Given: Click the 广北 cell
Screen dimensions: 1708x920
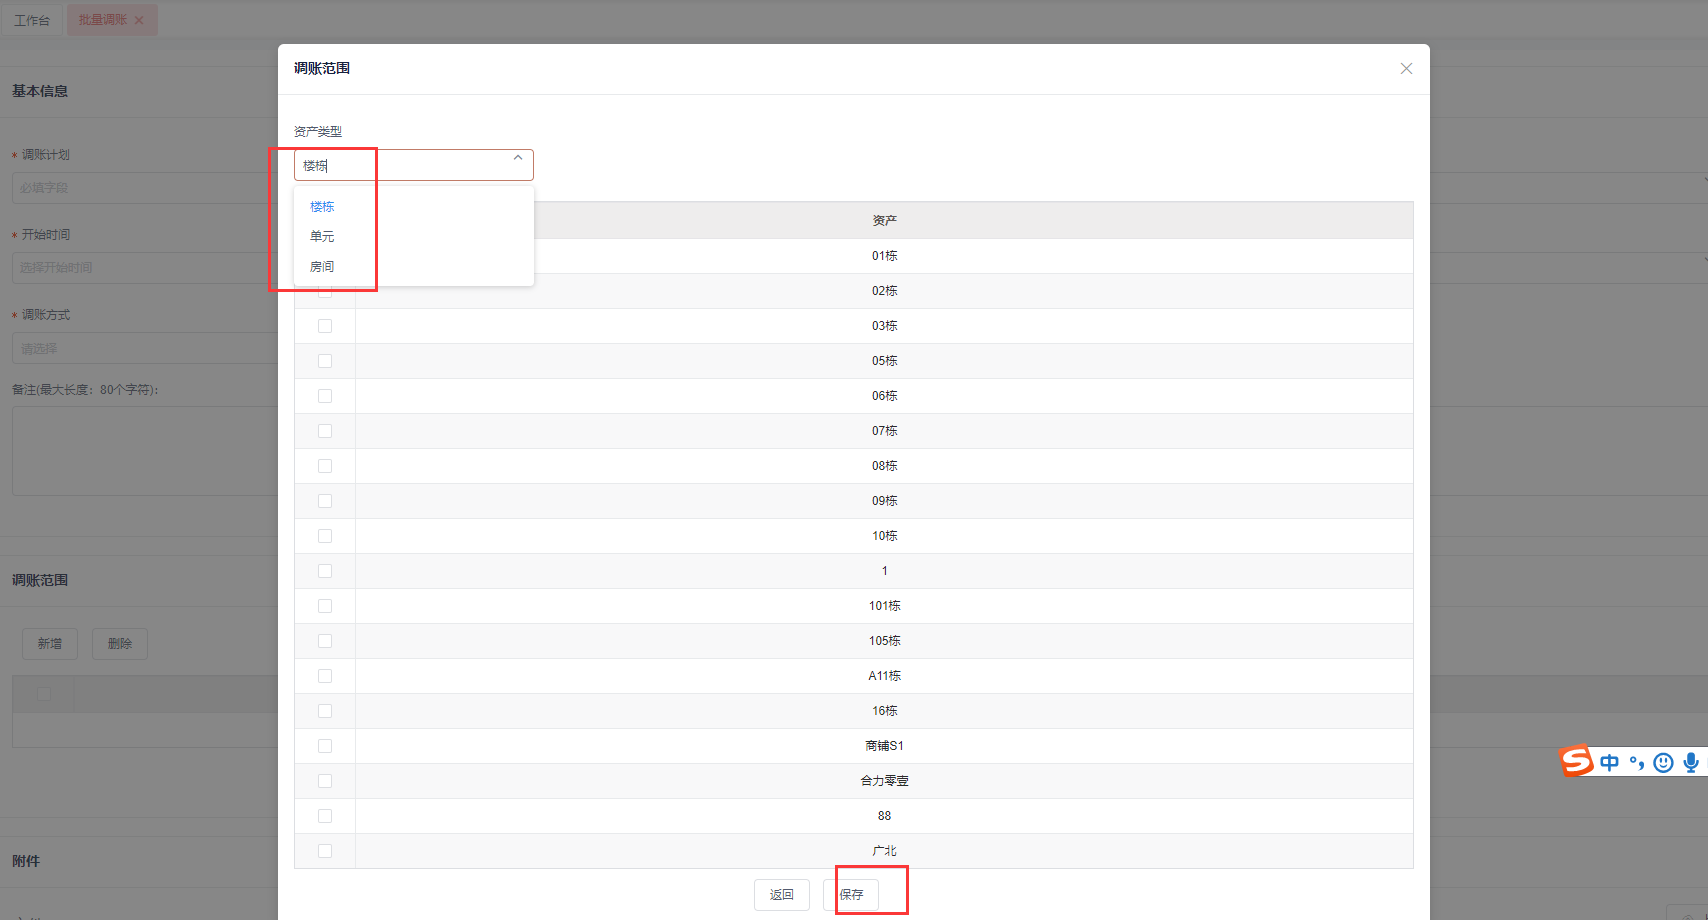Looking at the screenshot, I should coord(884,851).
